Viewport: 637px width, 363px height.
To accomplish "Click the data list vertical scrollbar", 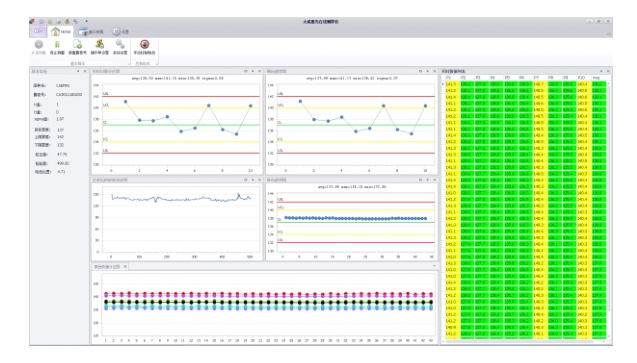I will 609,209.
